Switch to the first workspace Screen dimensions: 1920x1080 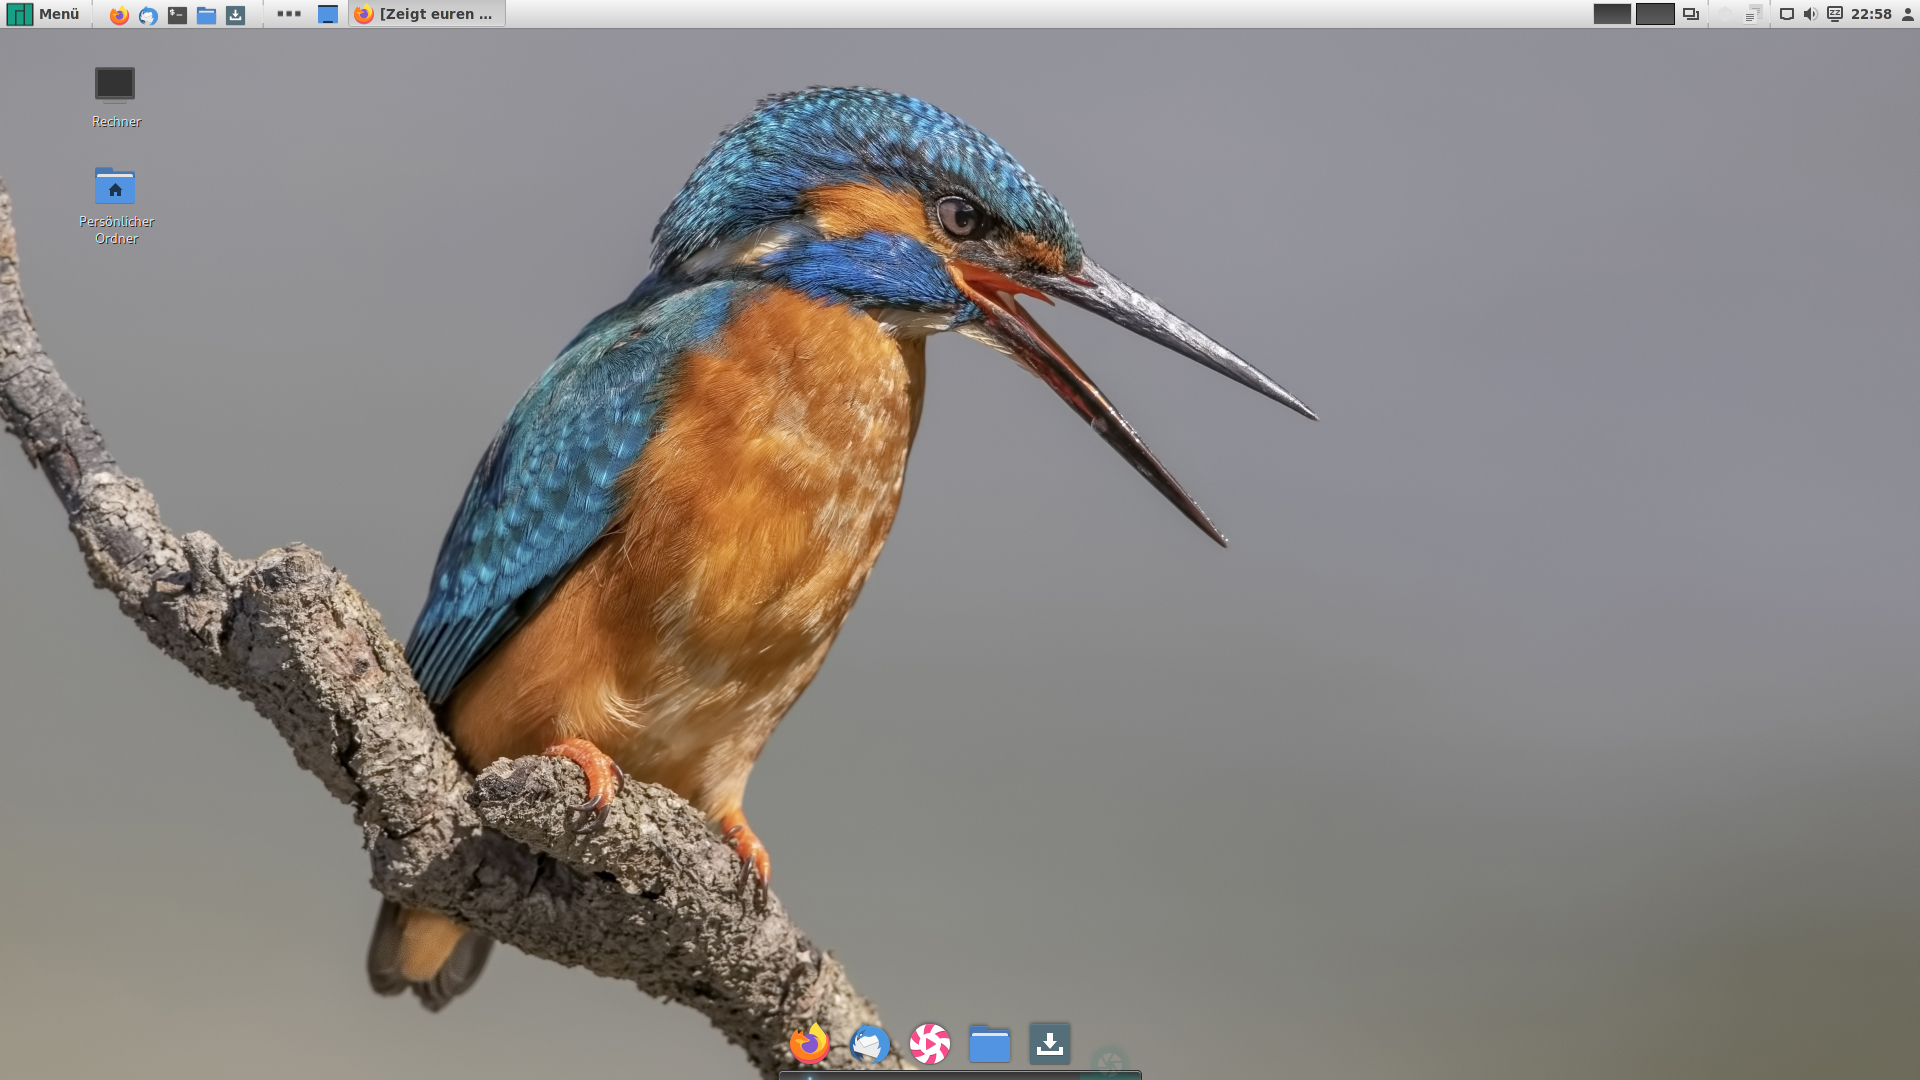coord(1612,14)
